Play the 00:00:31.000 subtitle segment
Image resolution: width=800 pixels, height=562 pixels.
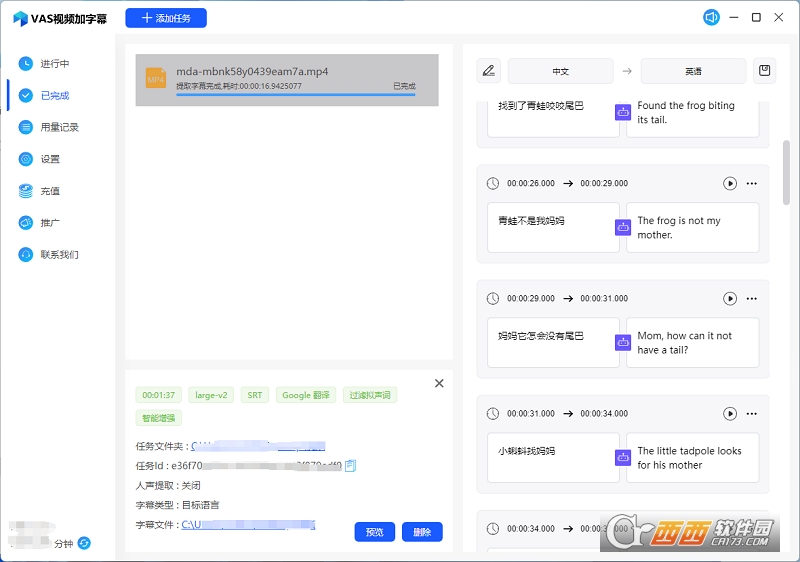[x=730, y=414]
